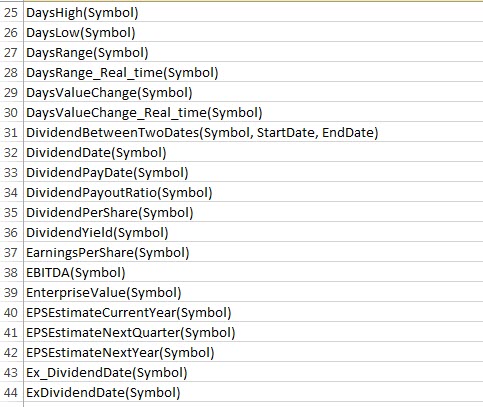
Task: Select row header 43
Action: 11,372
